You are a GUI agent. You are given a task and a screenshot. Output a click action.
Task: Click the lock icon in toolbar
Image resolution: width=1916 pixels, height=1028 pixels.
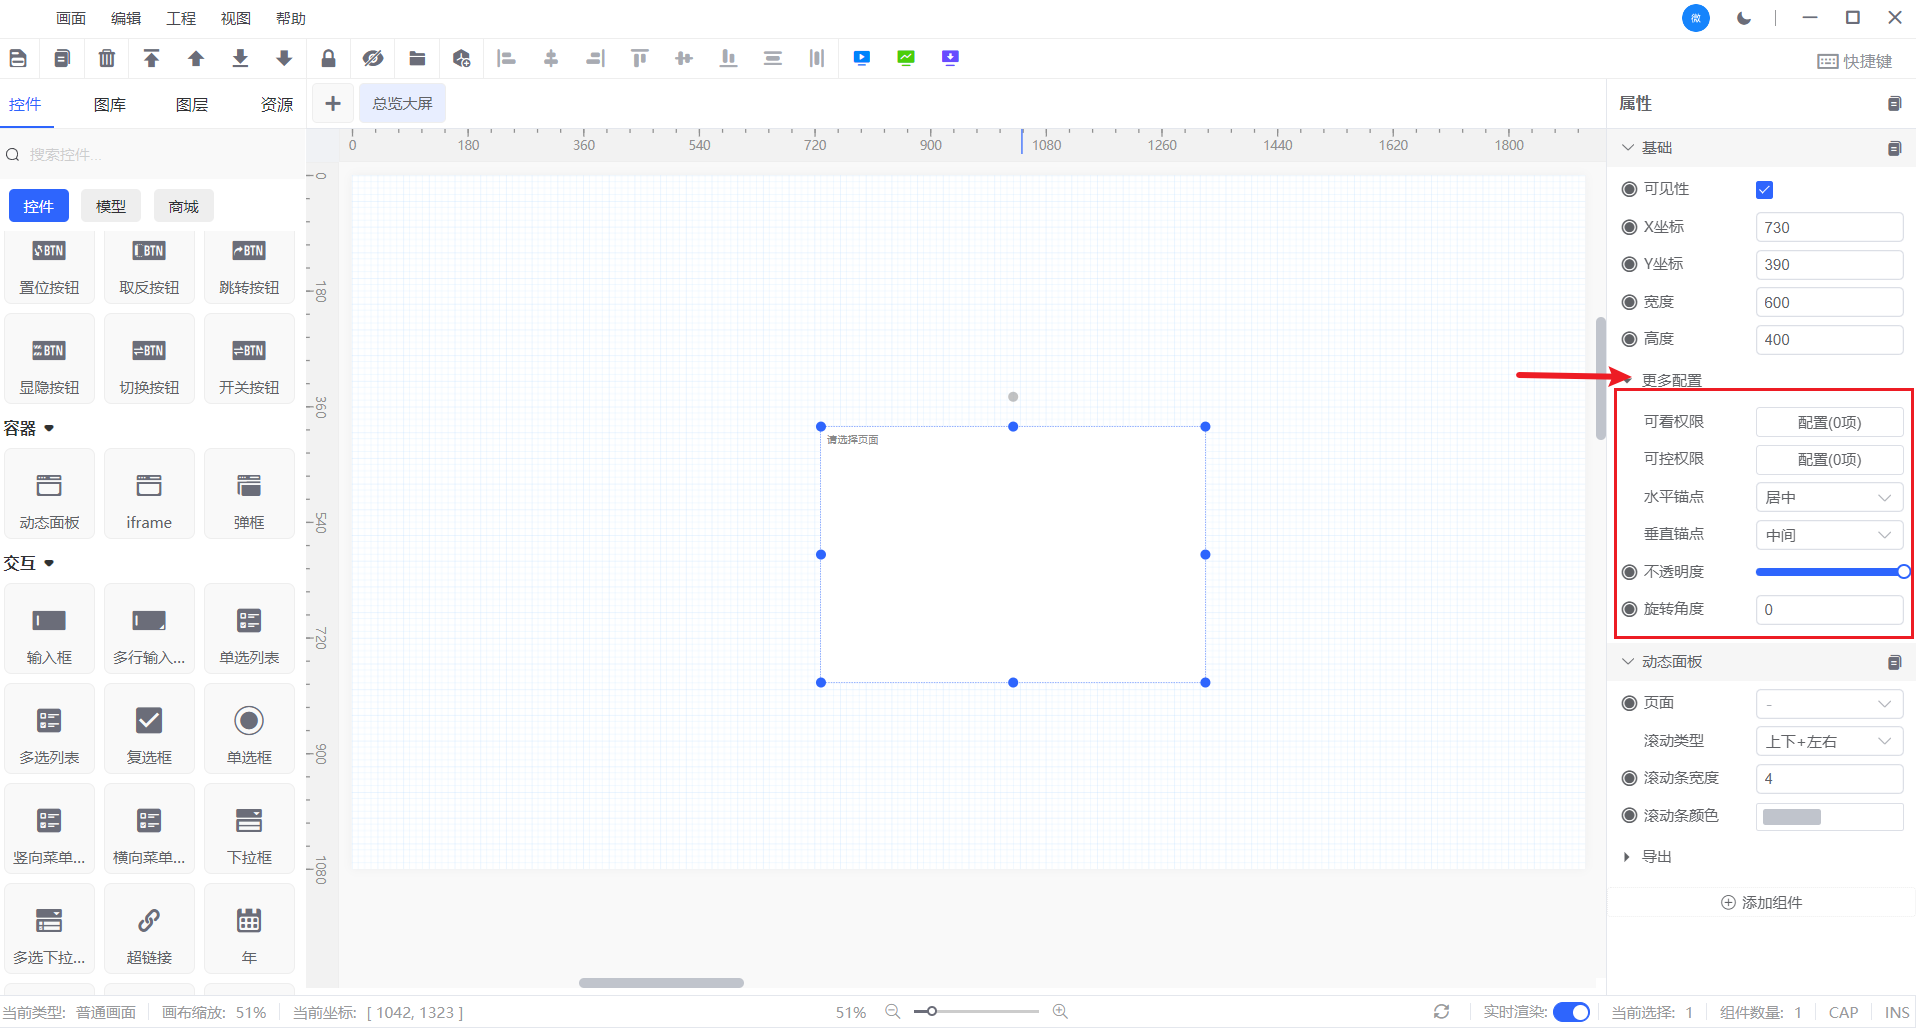pyautogui.click(x=328, y=59)
